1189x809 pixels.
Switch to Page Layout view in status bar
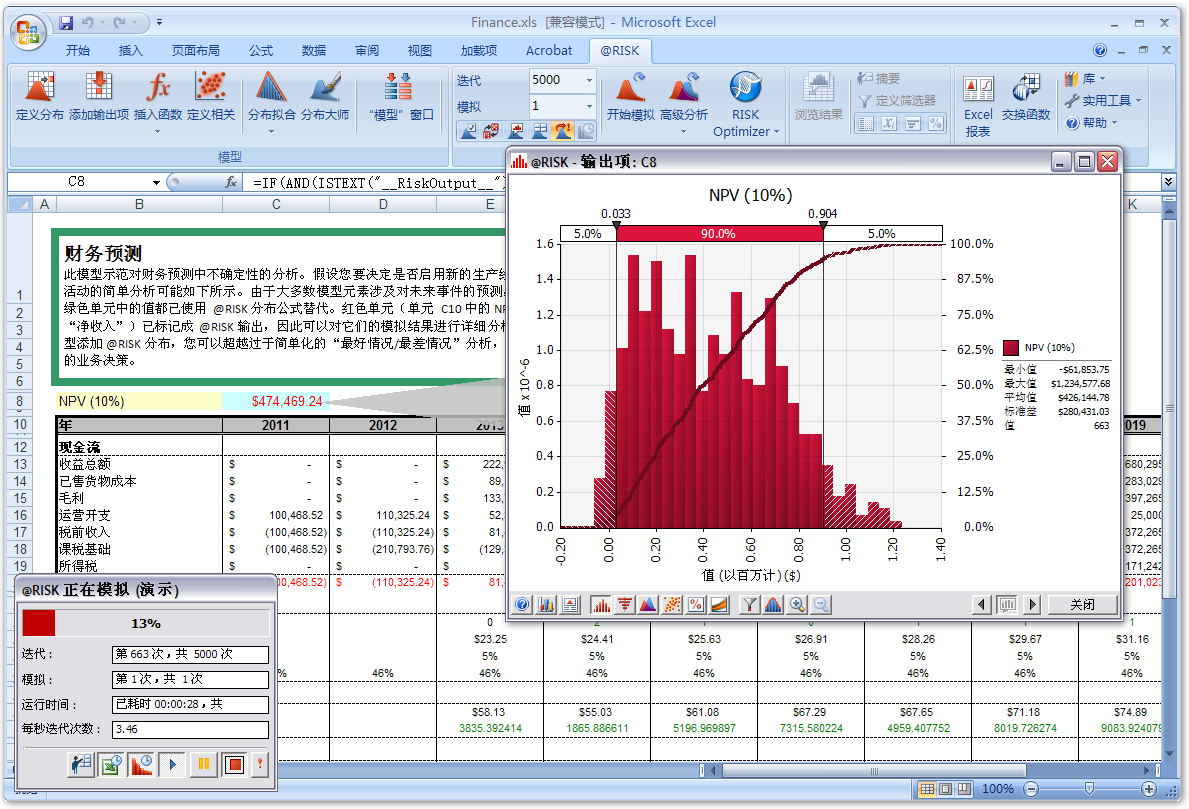pyautogui.click(x=946, y=789)
